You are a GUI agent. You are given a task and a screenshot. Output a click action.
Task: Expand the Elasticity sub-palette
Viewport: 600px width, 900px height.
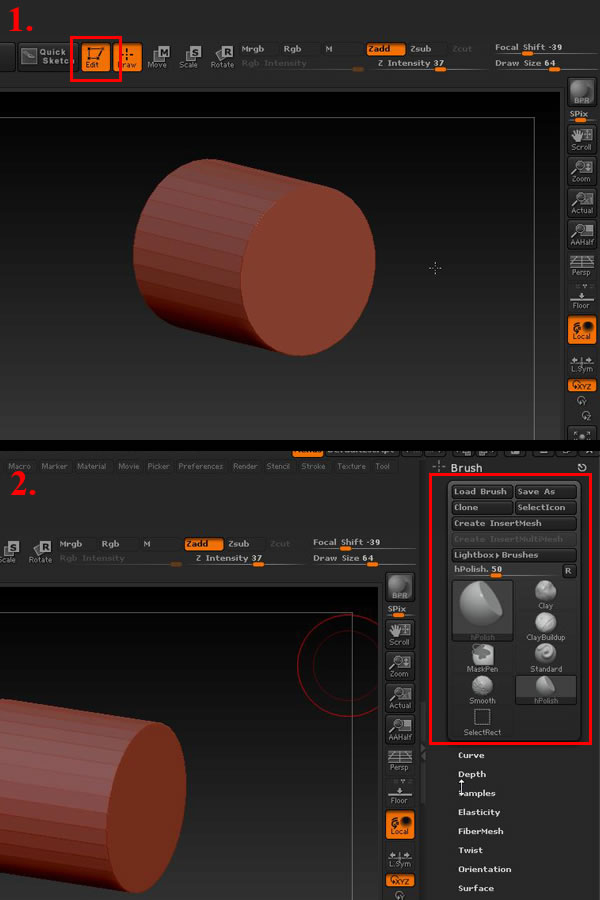point(479,812)
